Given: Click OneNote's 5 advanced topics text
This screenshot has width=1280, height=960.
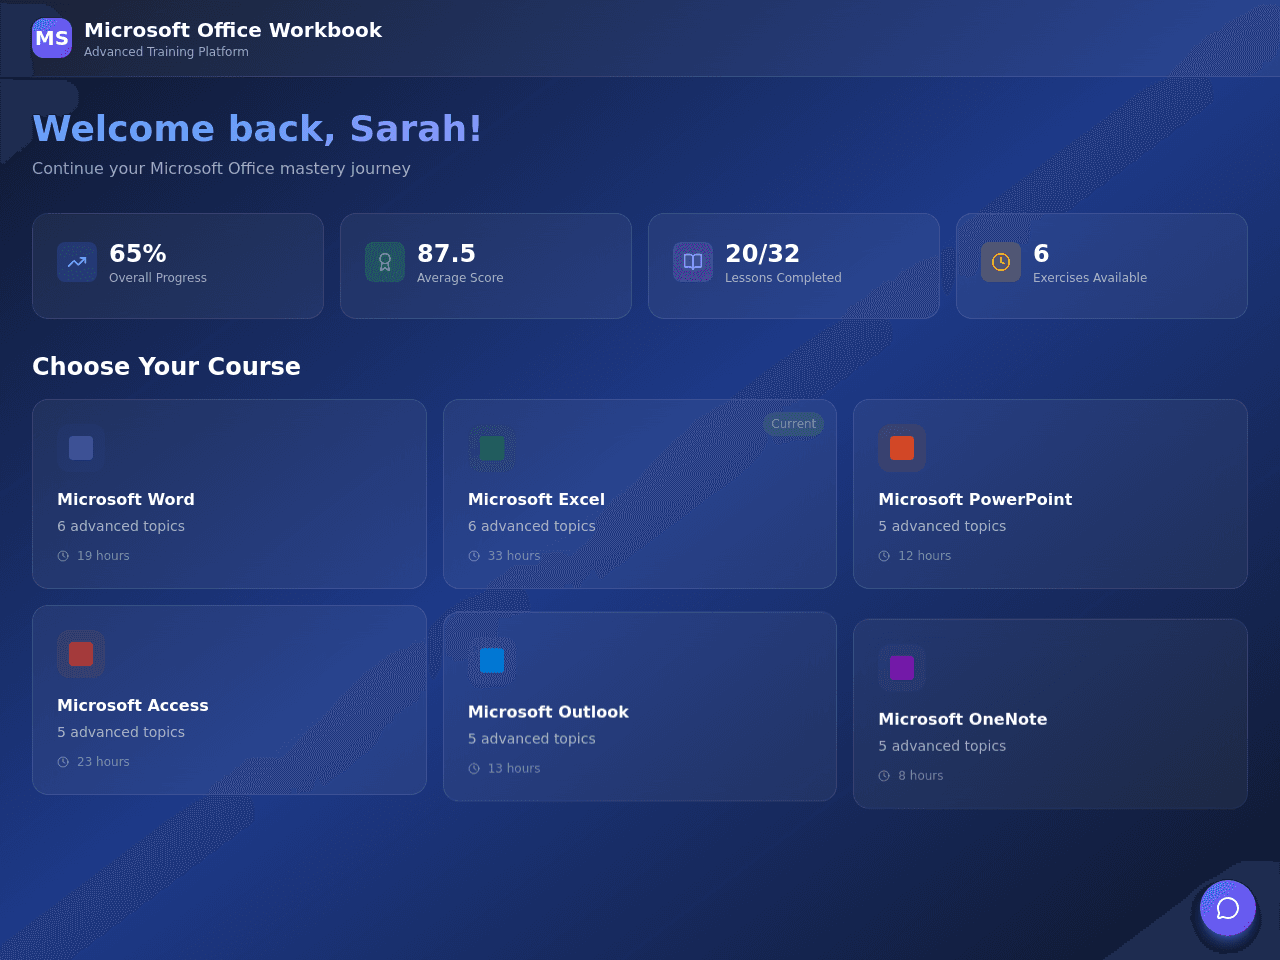Looking at the screenshot, I should pyautogui.click(x=942, y=746).
